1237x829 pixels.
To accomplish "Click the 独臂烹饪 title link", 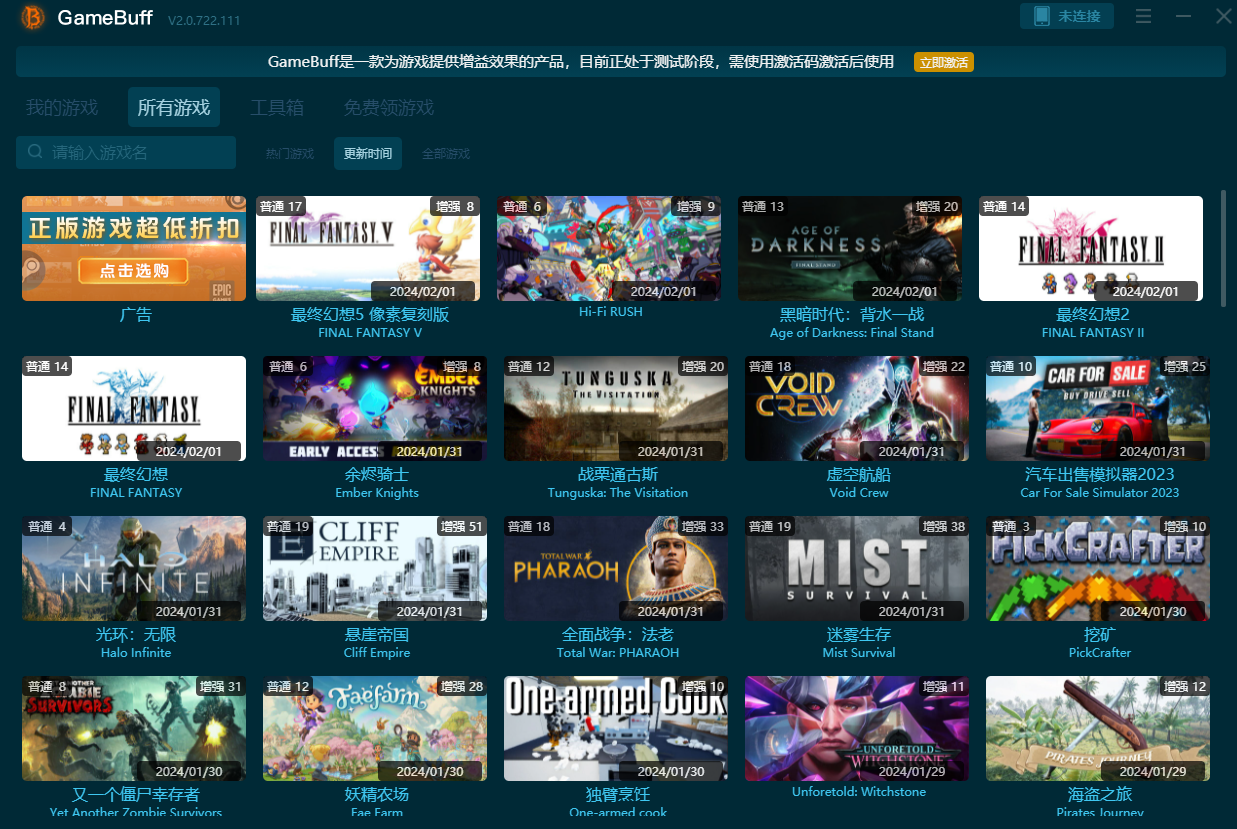I will click(618, 794).
